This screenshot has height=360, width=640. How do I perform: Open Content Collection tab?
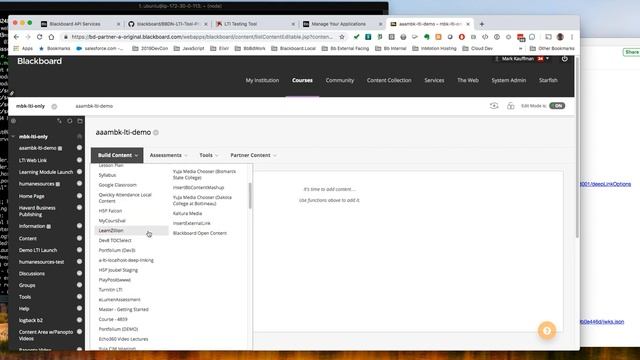click(389, 80)
